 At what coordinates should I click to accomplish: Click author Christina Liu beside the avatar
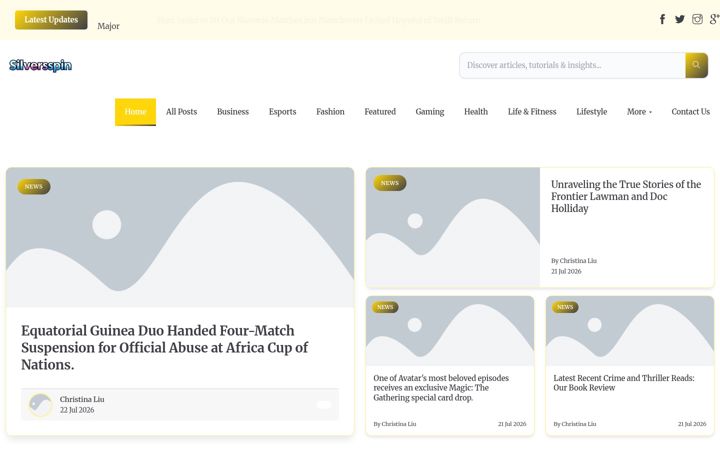point(82,399)
